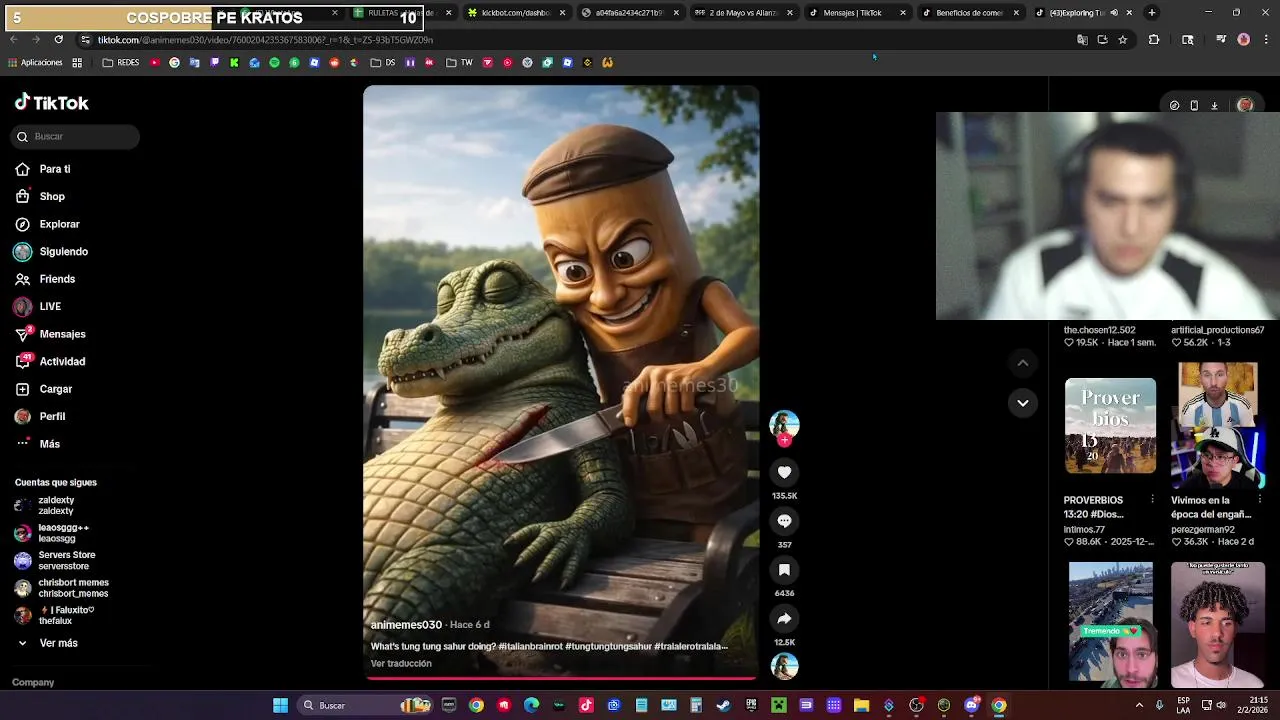Open followed account leaosggg
The width and height of the screenshot is (1280, 720).
52,533
